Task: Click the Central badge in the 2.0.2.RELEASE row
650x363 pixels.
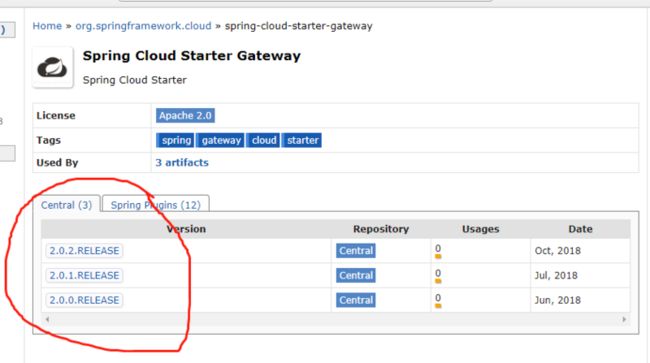Action: (356, 251)
